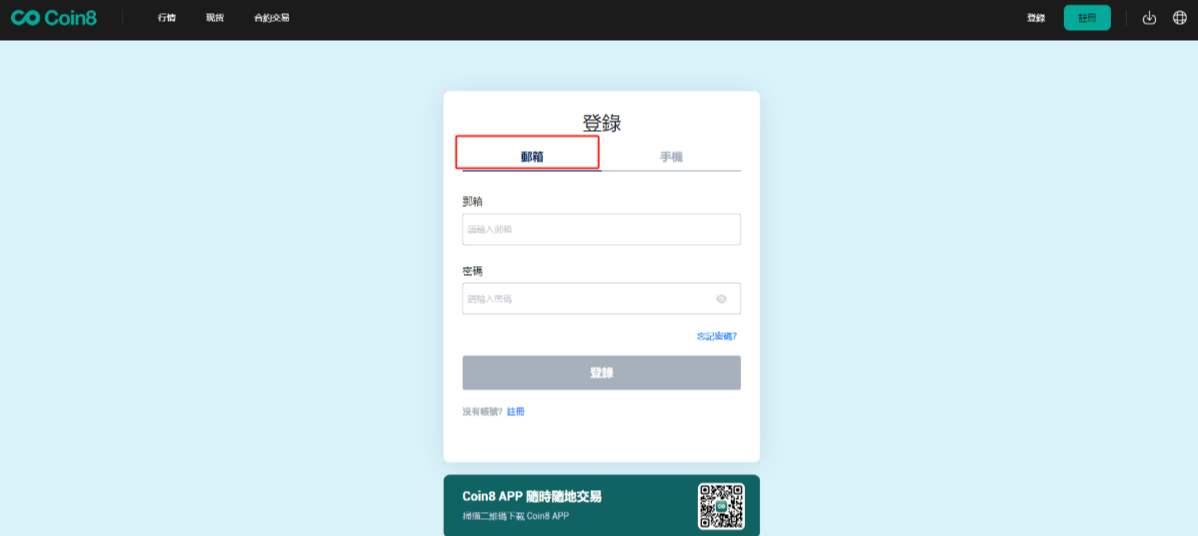Viewport: 1198px width, 536px height.
Task: Focus the password input field
Action: click(x=601, y=299)
